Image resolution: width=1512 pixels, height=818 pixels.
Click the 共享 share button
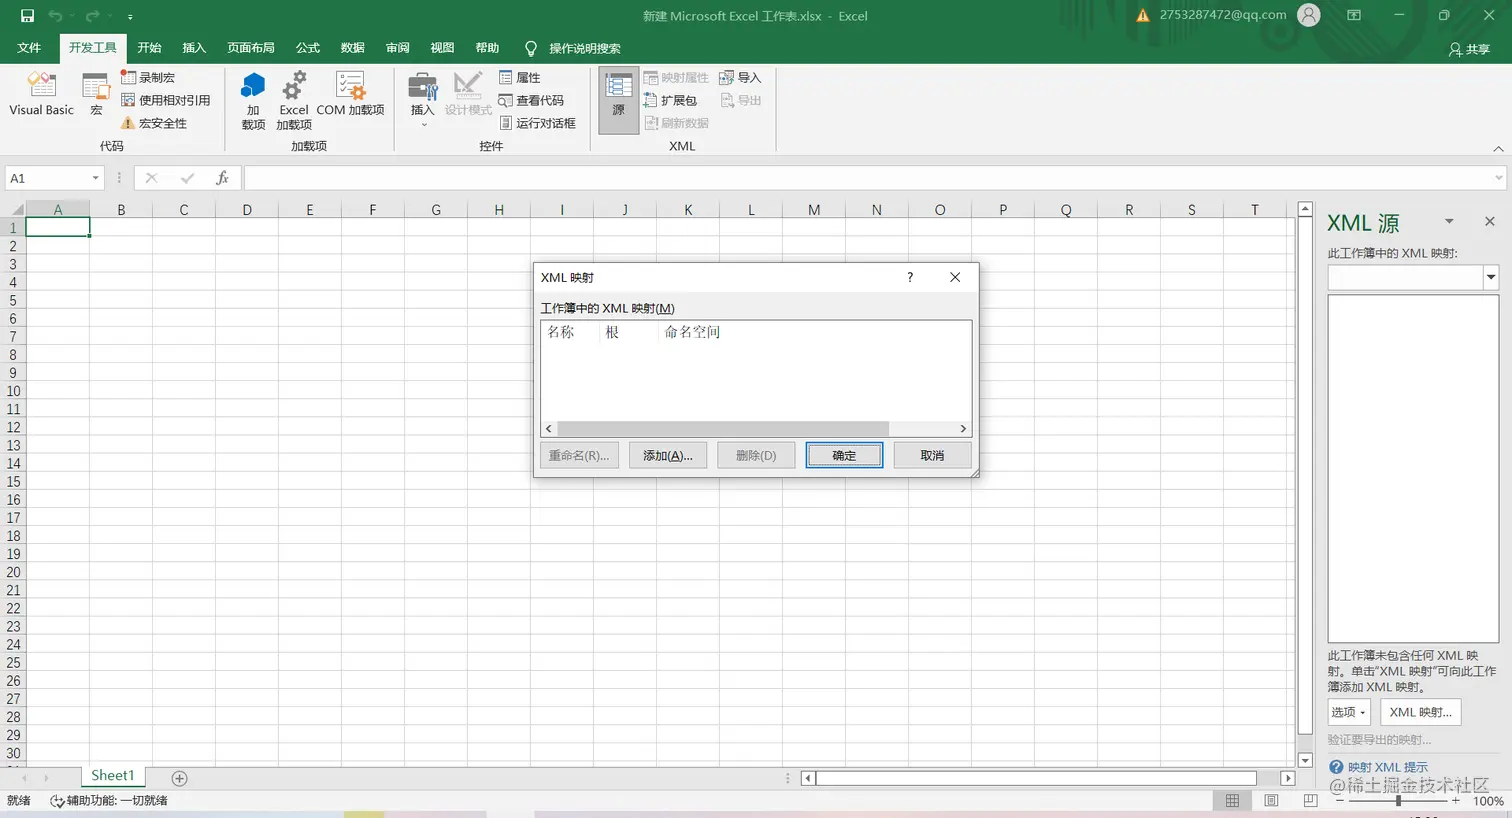(x=1469, y=49)
